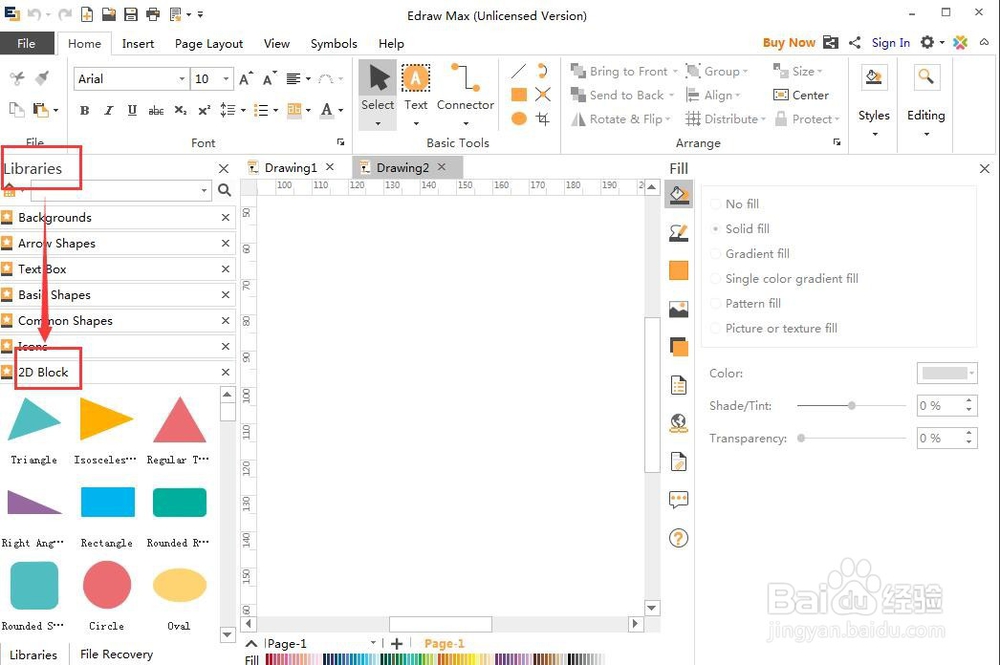
Task: Expand the Rotate & Flip dropdown
Action: 668,119
